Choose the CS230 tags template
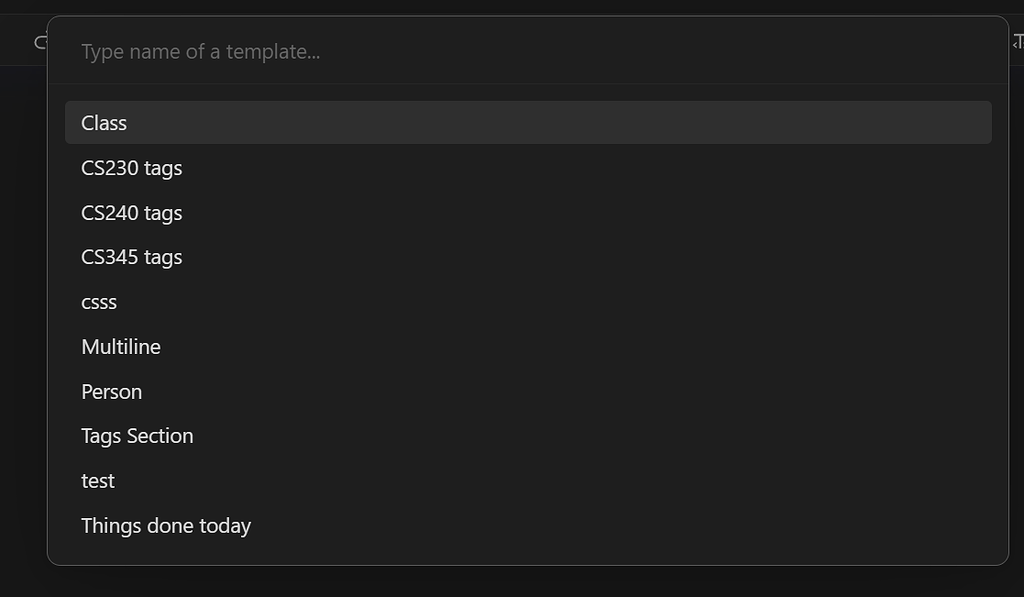Viewport: 1024px width, 597px height. tap(528, 168)
